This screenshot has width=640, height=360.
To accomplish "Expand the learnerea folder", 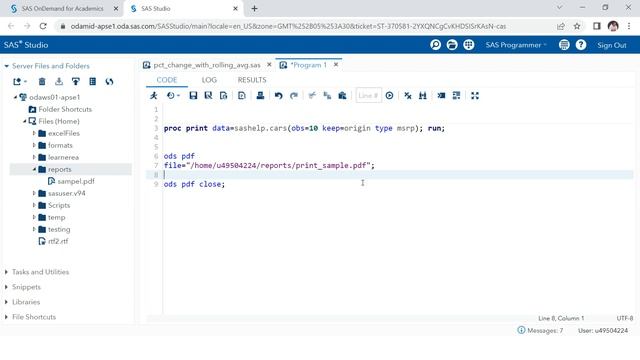I will pos(34,157).
